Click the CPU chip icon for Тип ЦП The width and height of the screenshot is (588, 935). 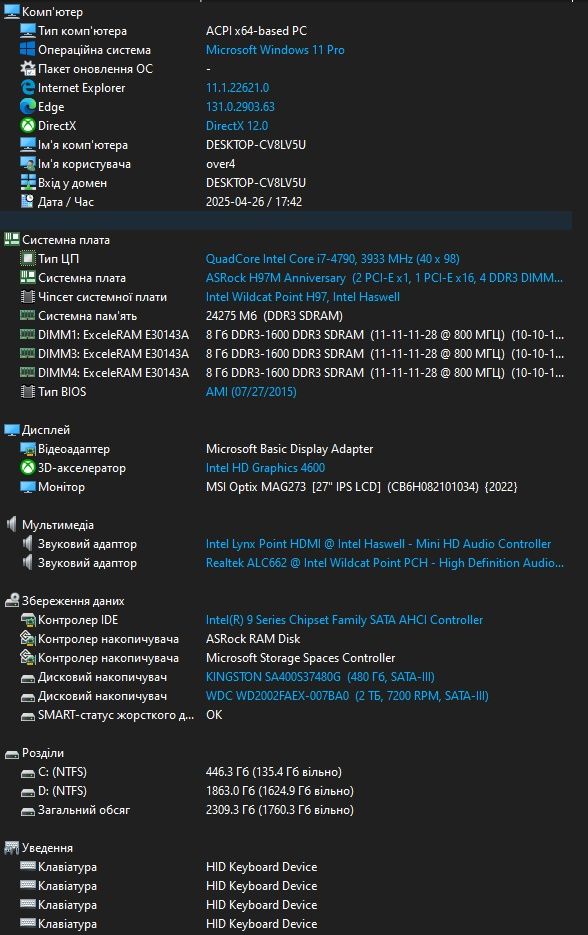27,259
